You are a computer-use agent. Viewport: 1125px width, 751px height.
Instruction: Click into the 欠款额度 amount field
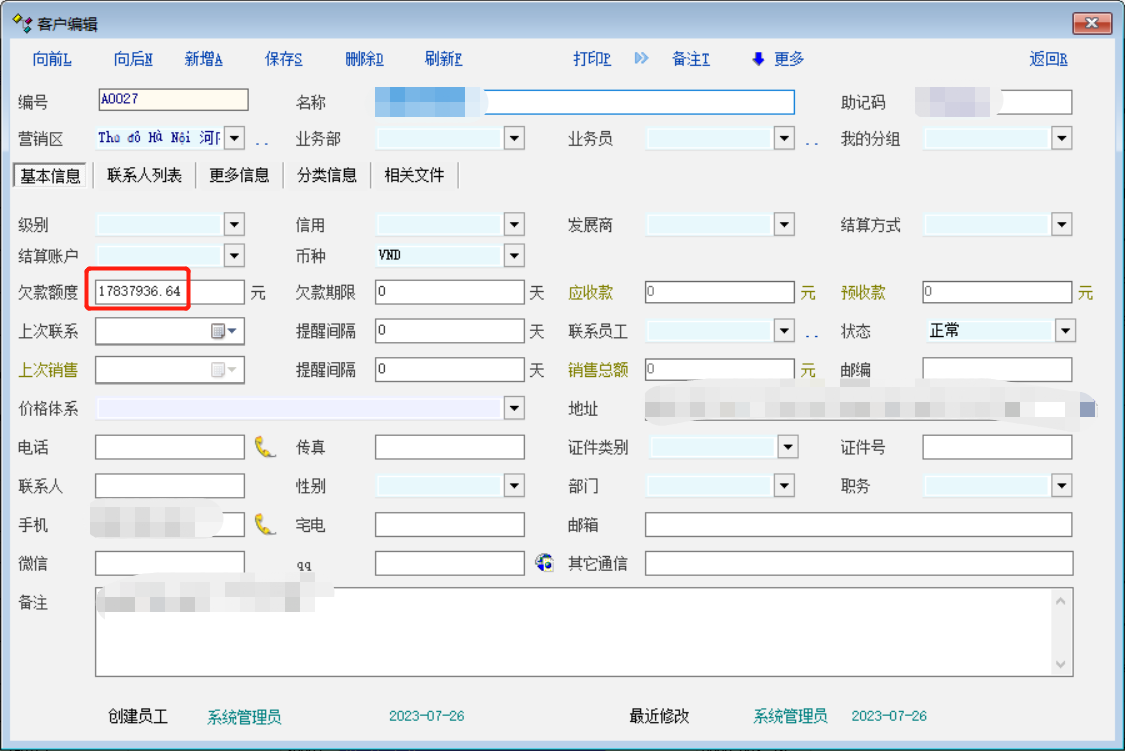coord(168,292)
